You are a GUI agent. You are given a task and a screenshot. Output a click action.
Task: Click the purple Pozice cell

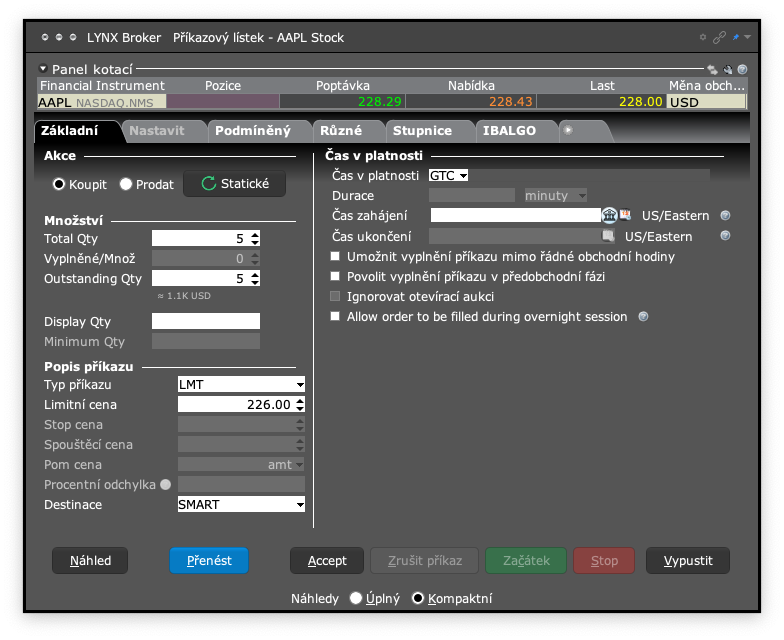pos(222,102)
